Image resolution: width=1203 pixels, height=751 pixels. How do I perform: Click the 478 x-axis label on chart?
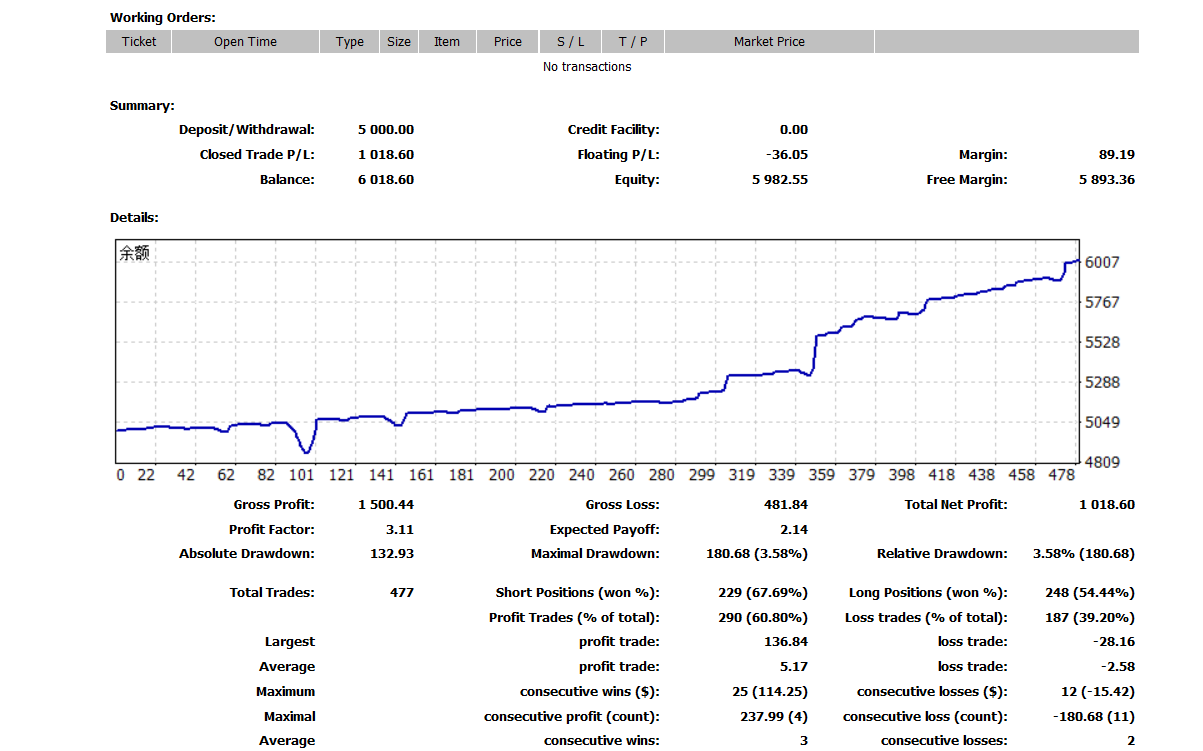1061,475
